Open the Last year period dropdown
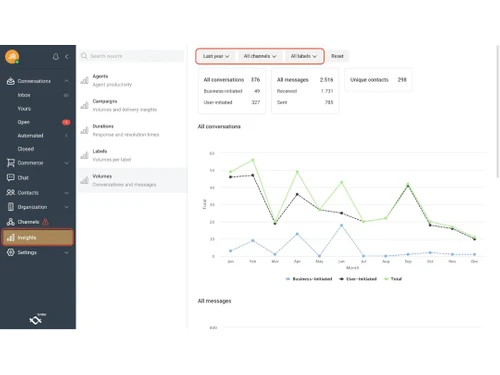 coord(216,56)
